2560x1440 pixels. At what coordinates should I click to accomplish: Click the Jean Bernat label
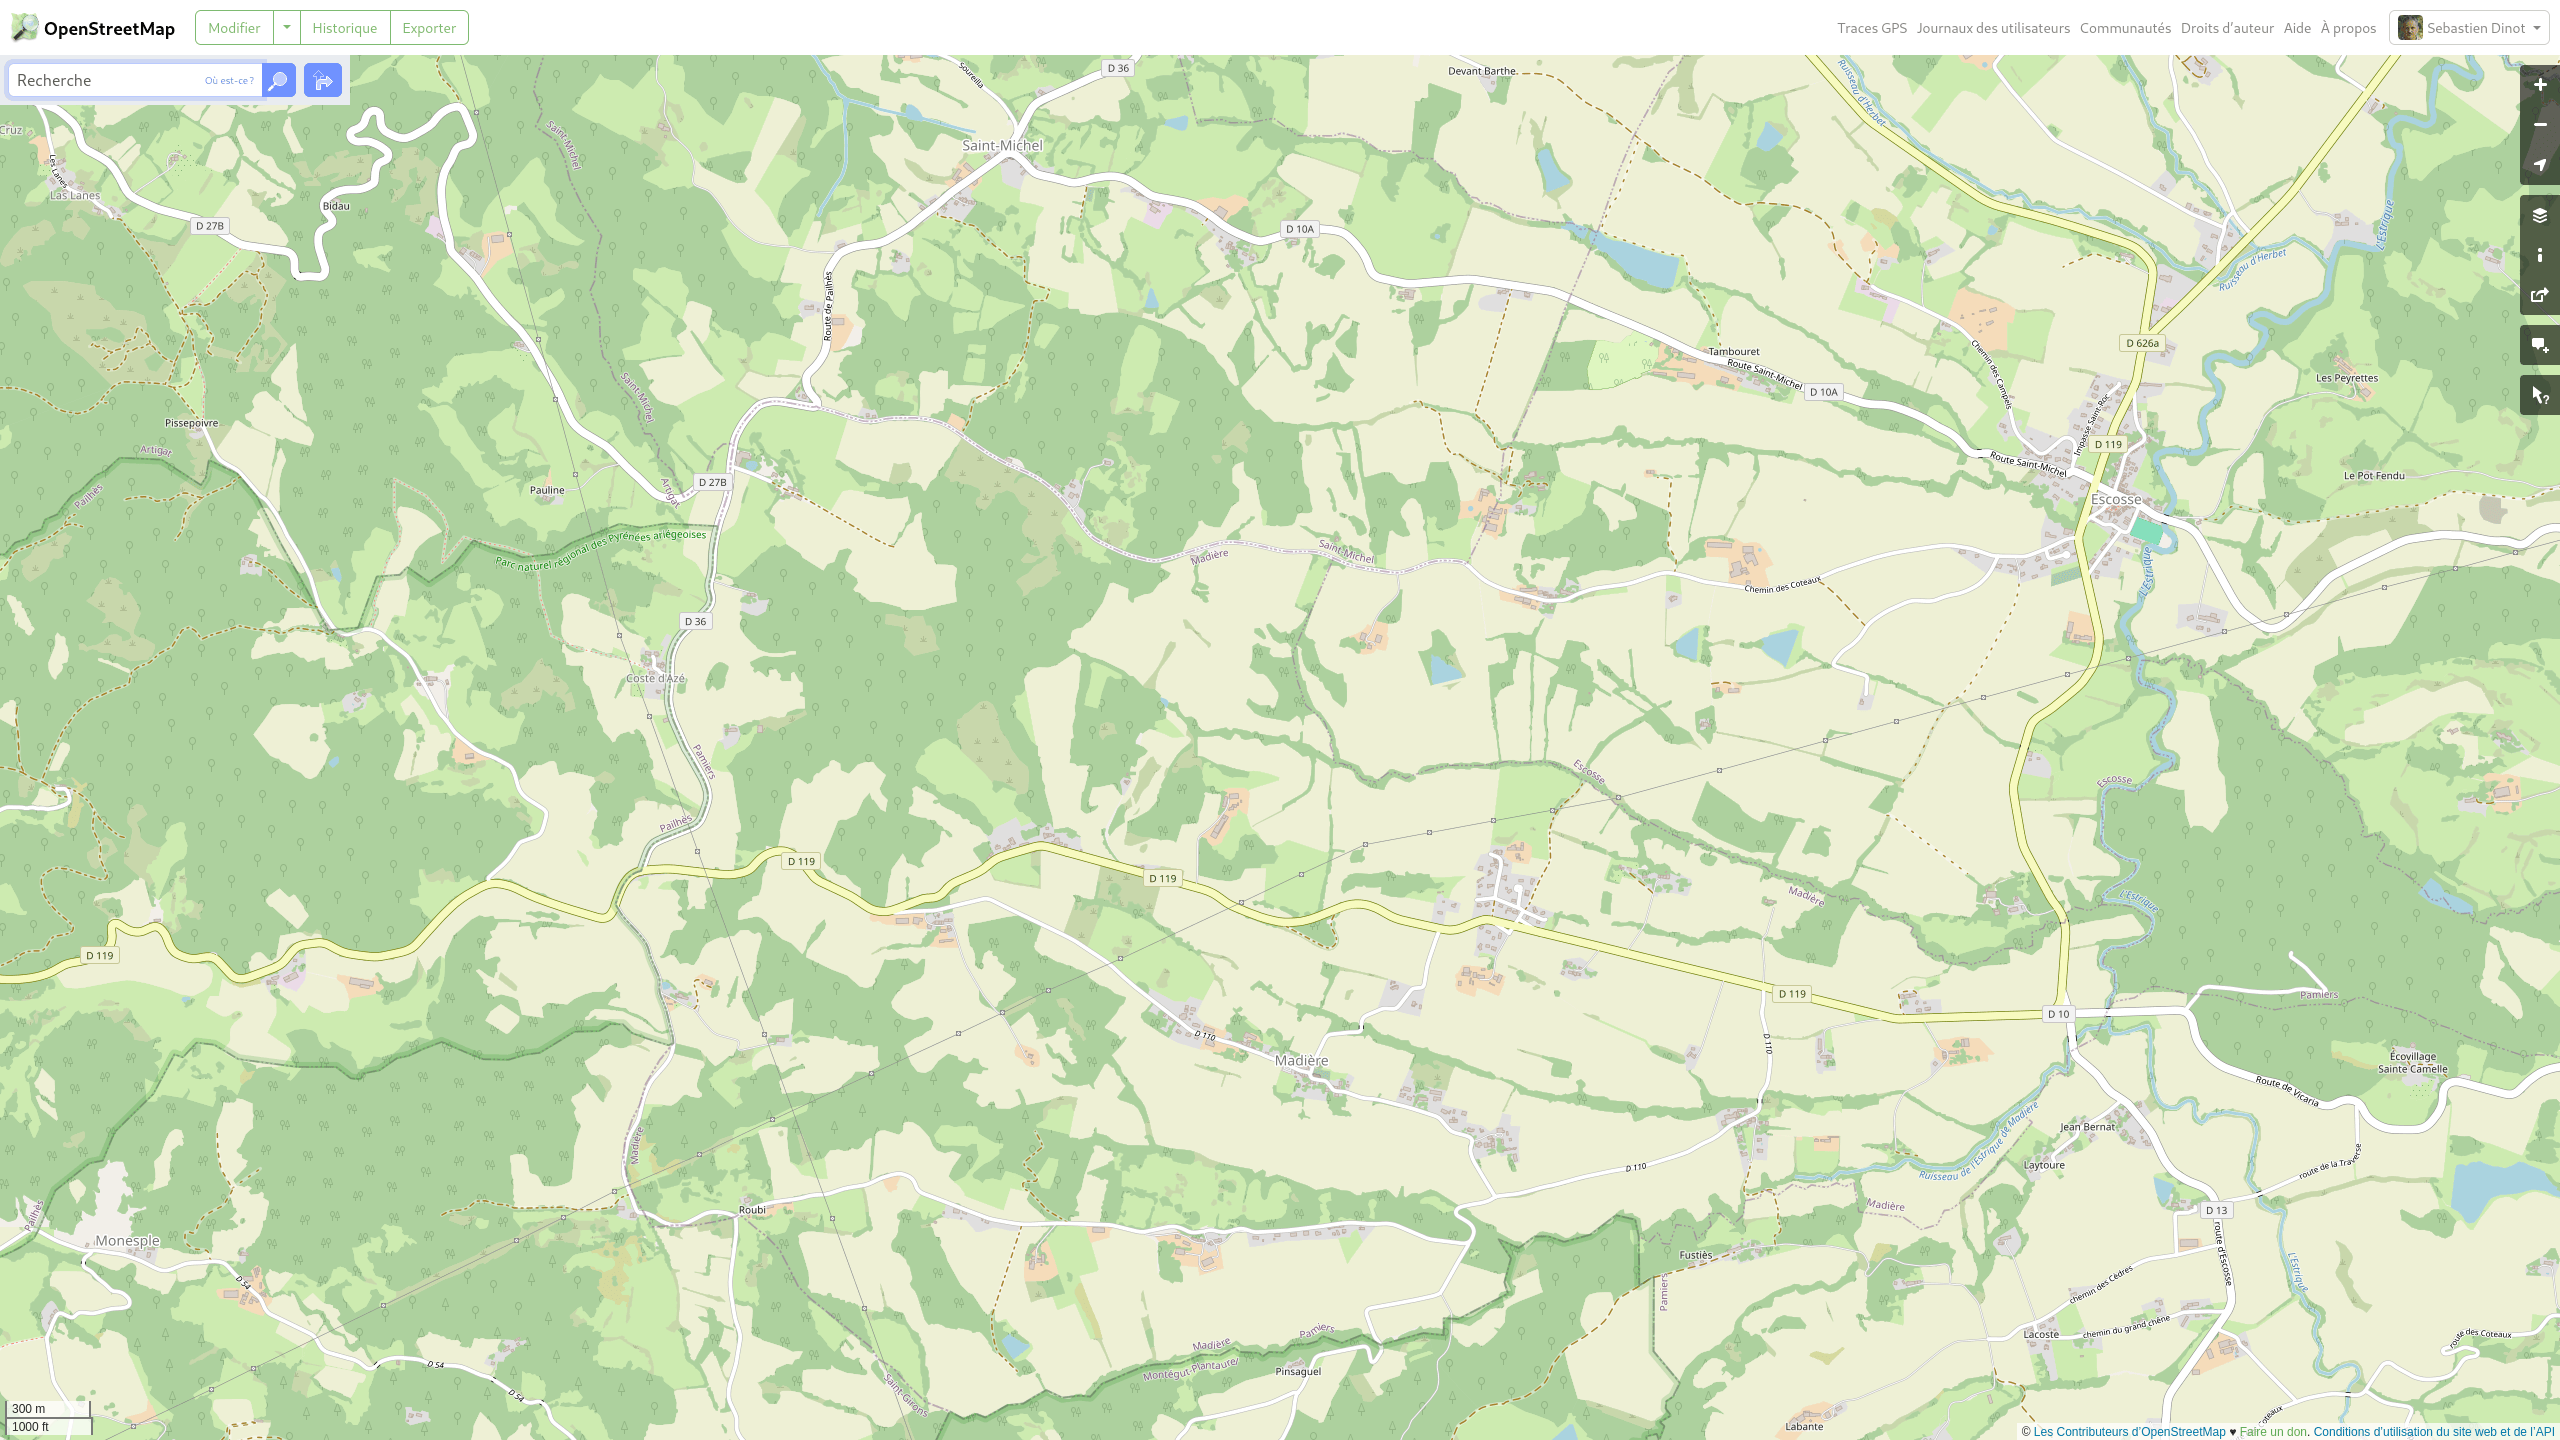[2088, 1127]
